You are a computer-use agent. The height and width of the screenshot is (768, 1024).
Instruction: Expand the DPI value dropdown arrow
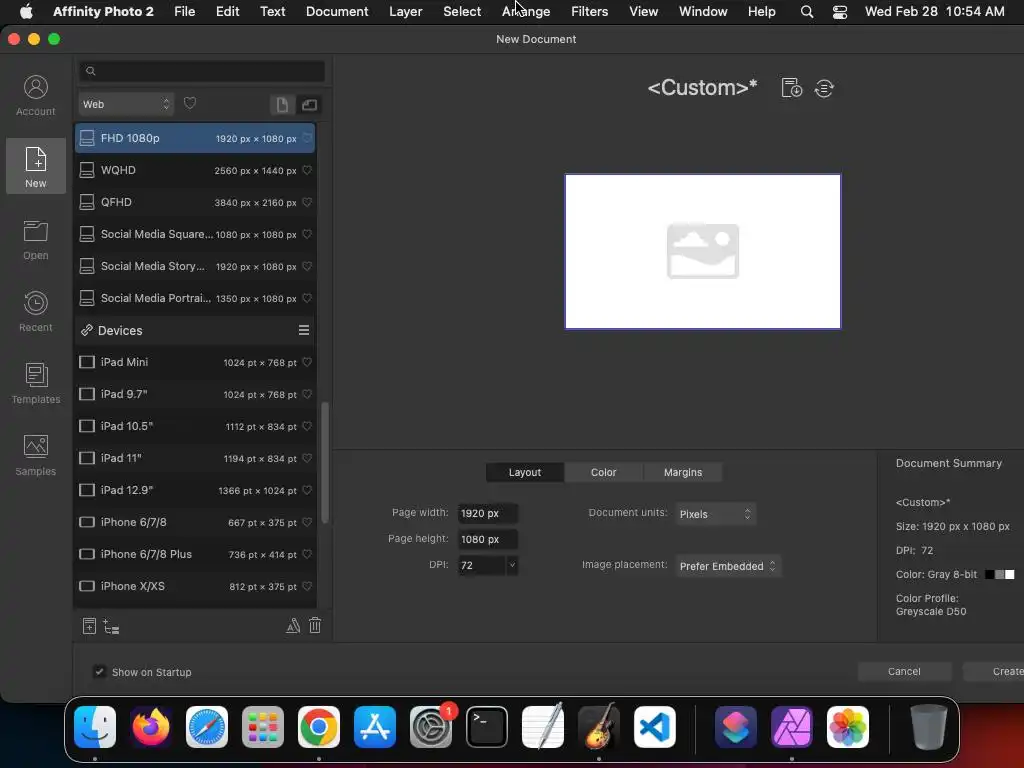click(512, 565)
